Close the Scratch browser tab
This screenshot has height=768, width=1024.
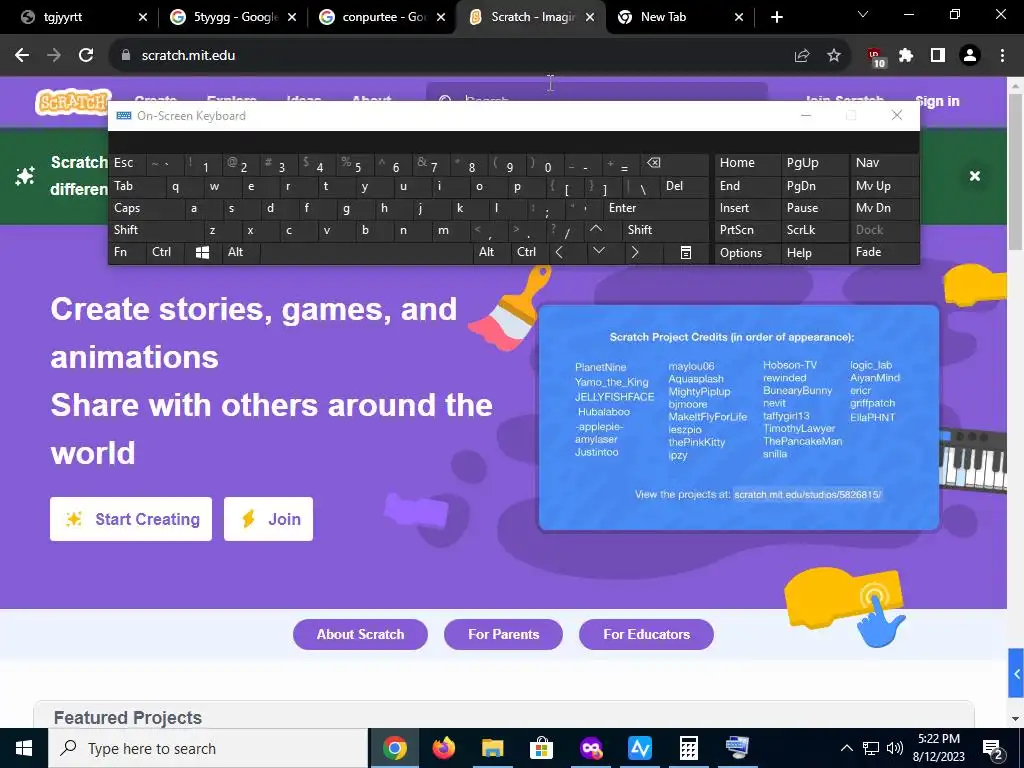pos(590,17)
